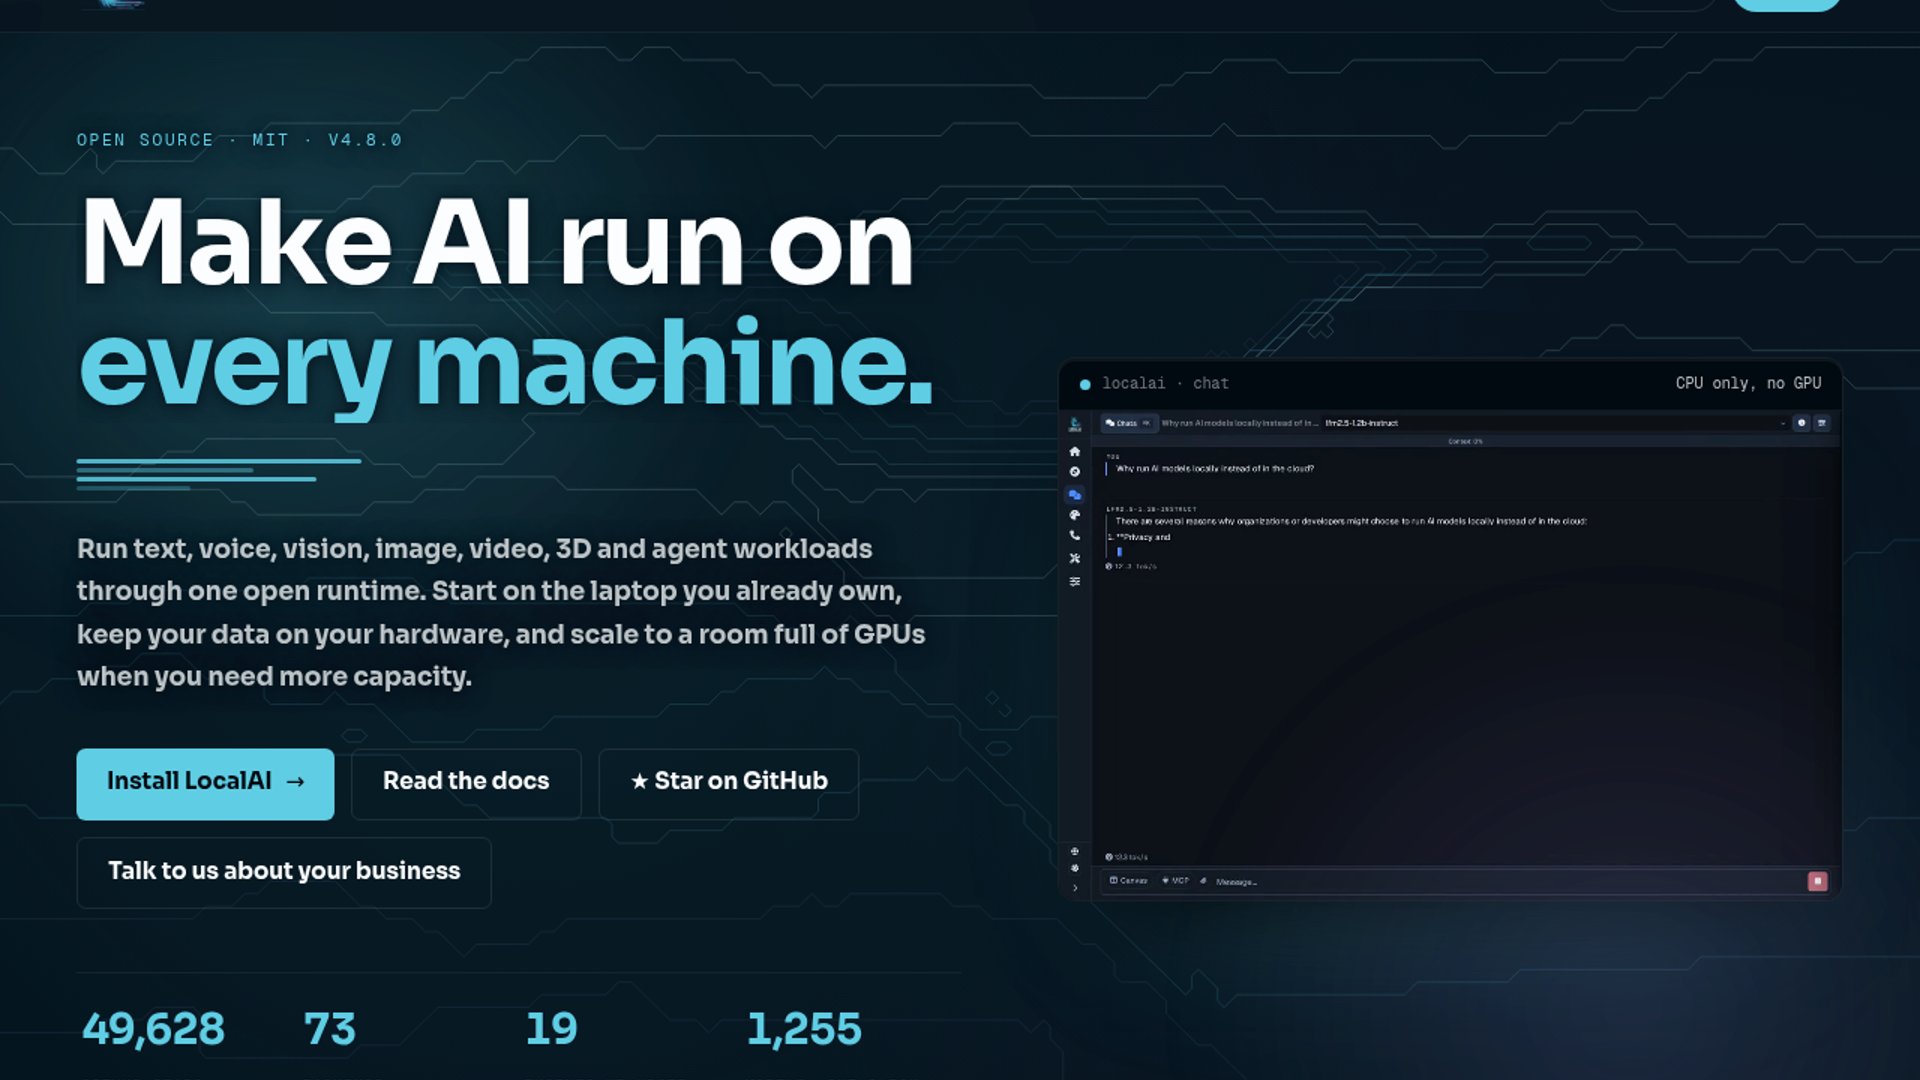Click the 'localai · chat' window title

point(1165,383)
